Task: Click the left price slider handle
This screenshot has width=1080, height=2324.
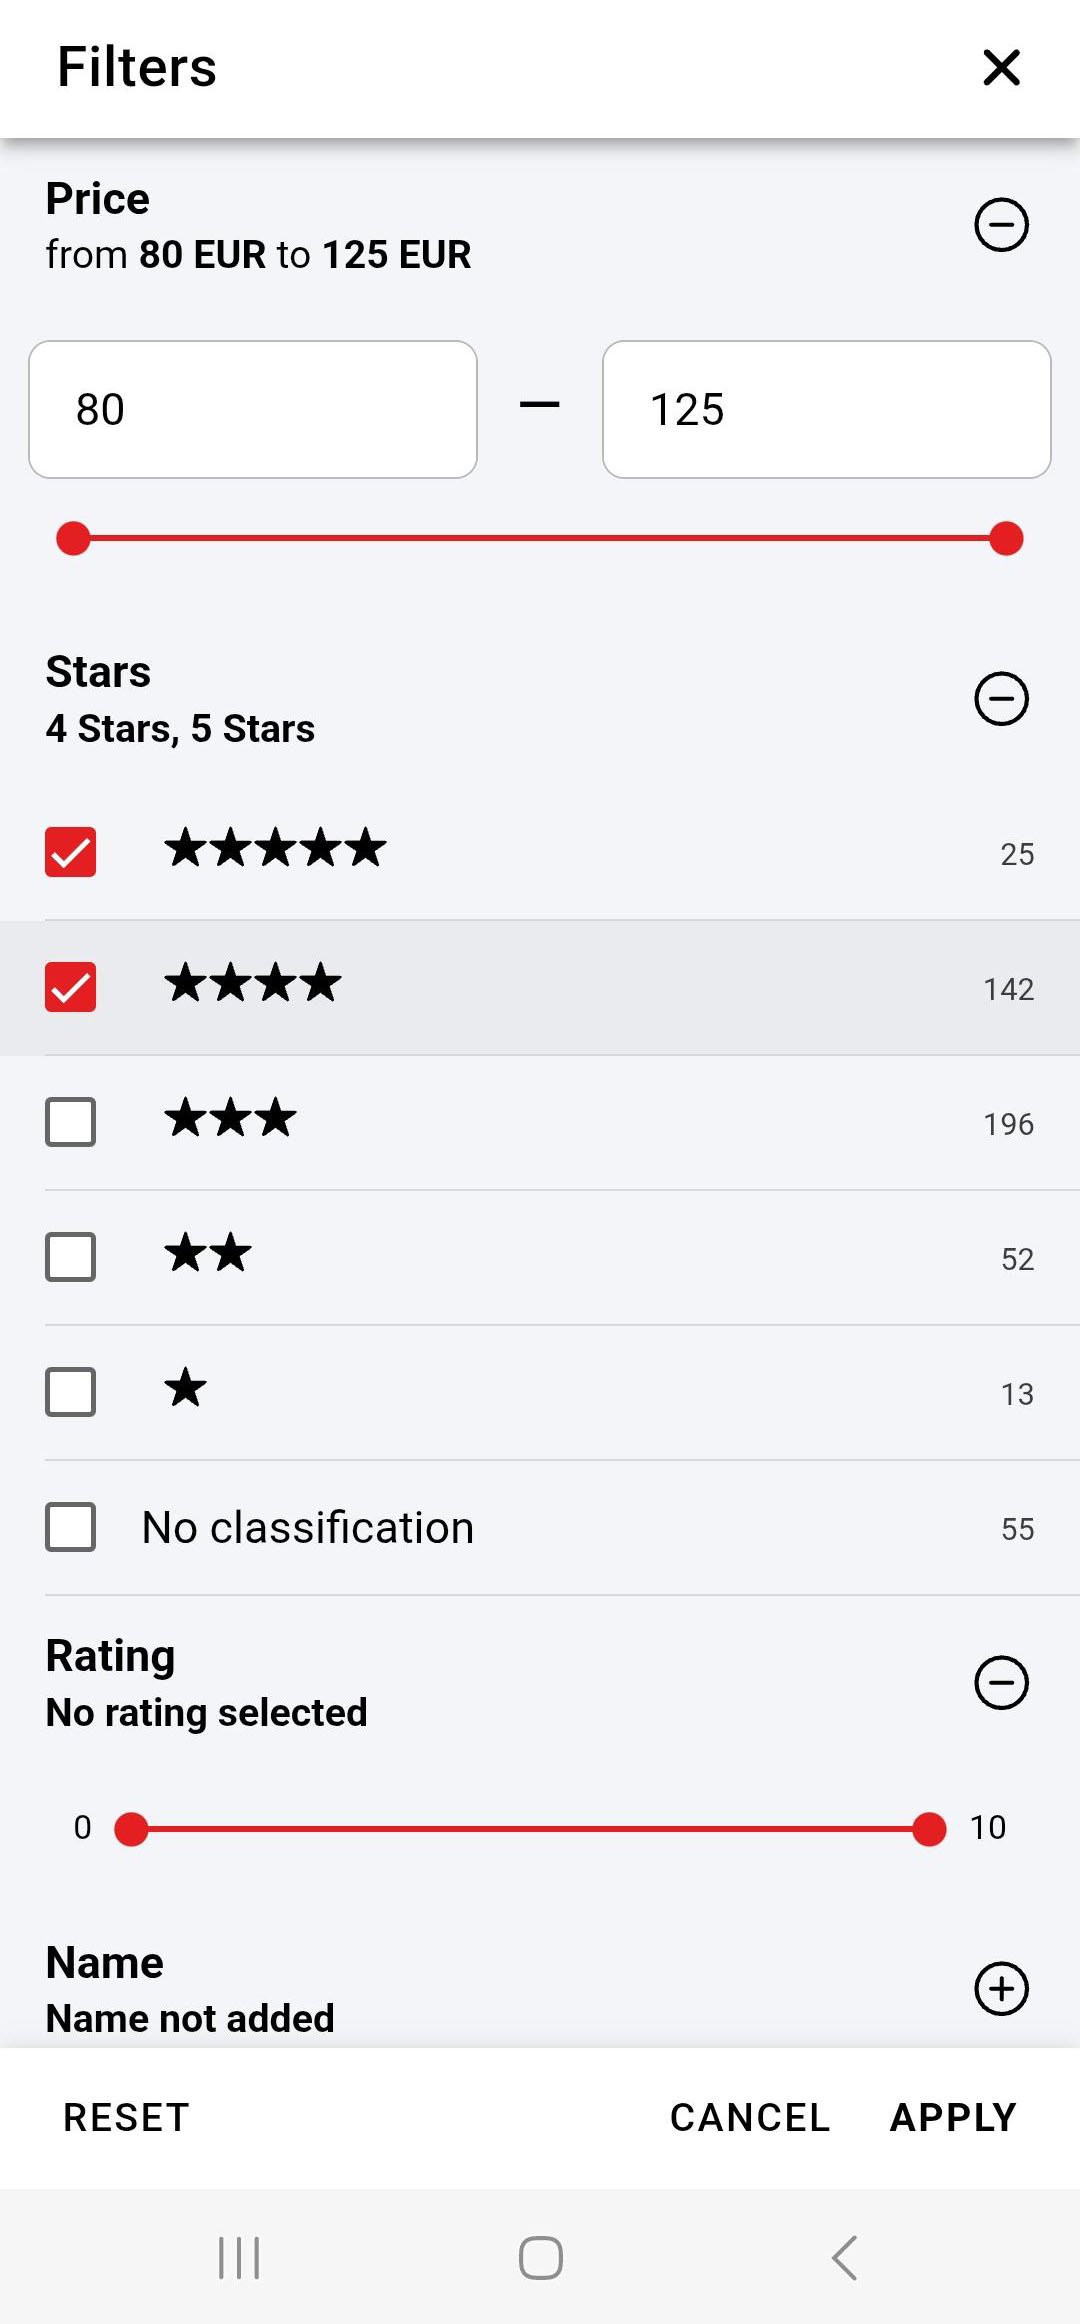Action: click(x=74, y=538)
